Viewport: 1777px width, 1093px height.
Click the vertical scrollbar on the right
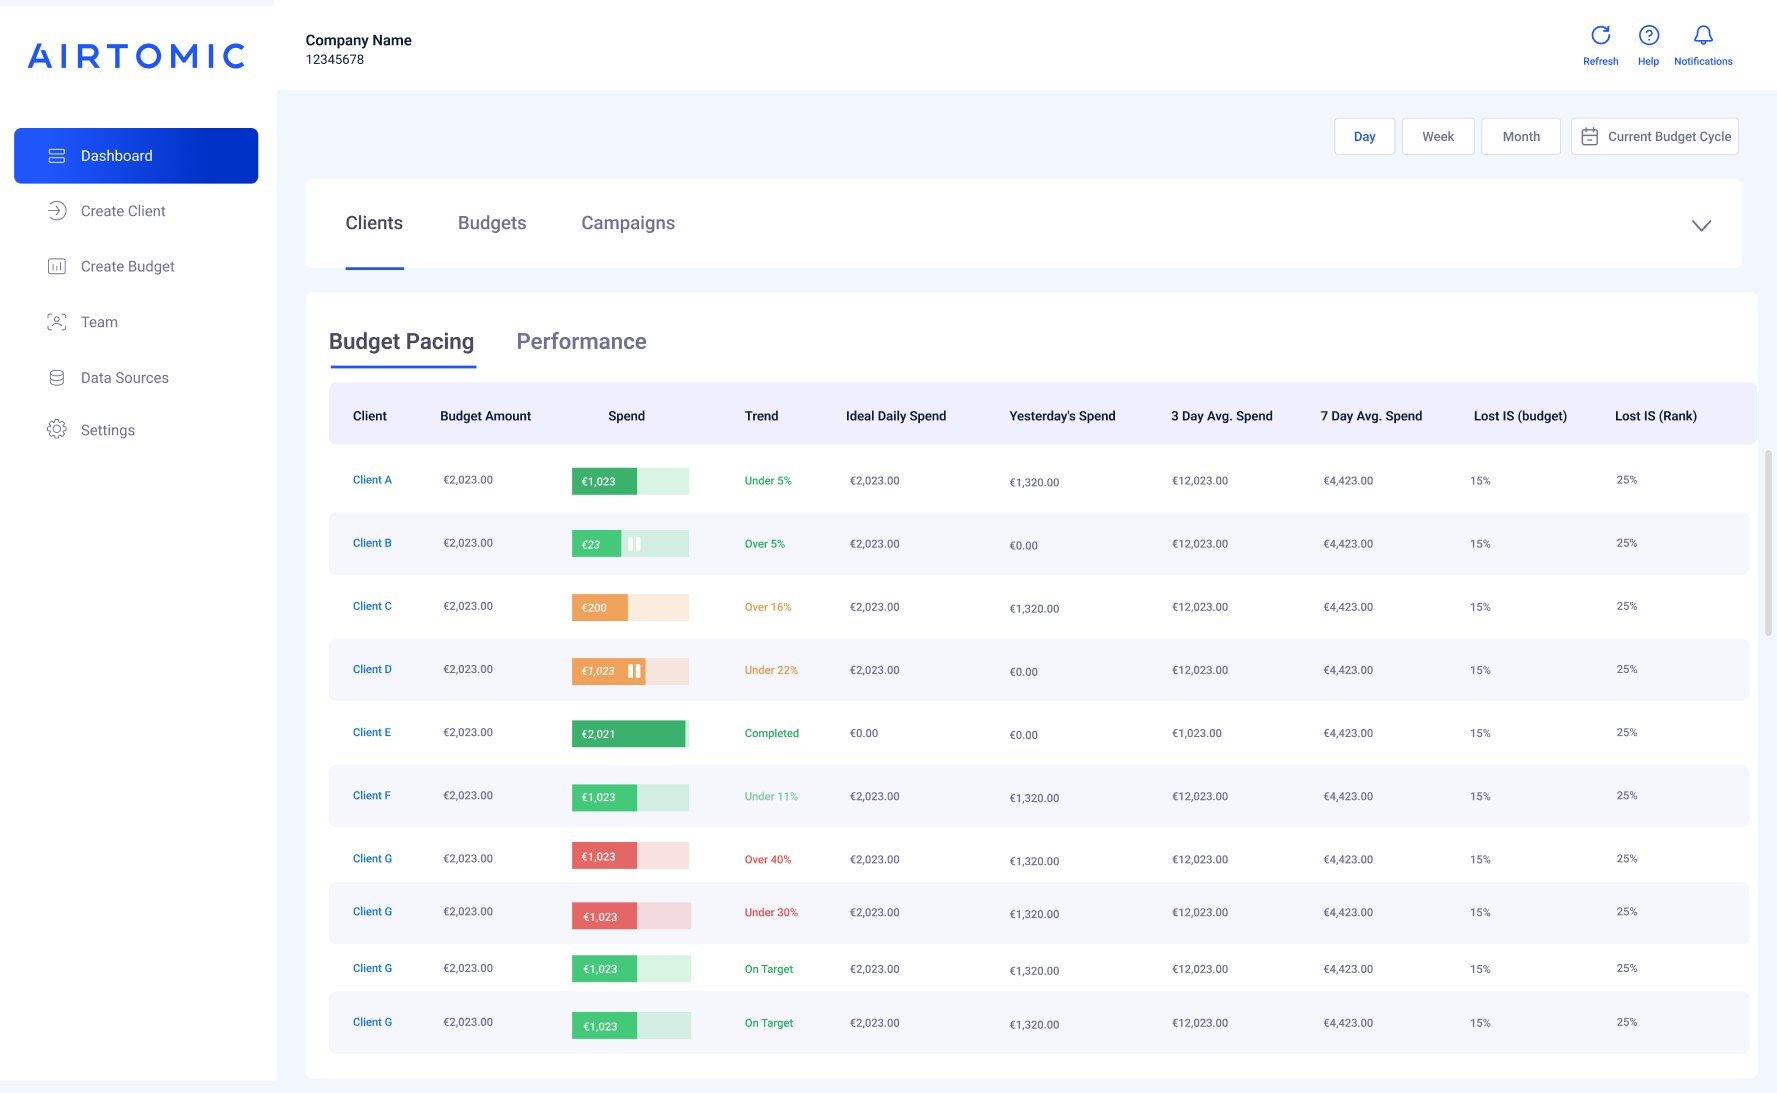tap(1767, 543)
